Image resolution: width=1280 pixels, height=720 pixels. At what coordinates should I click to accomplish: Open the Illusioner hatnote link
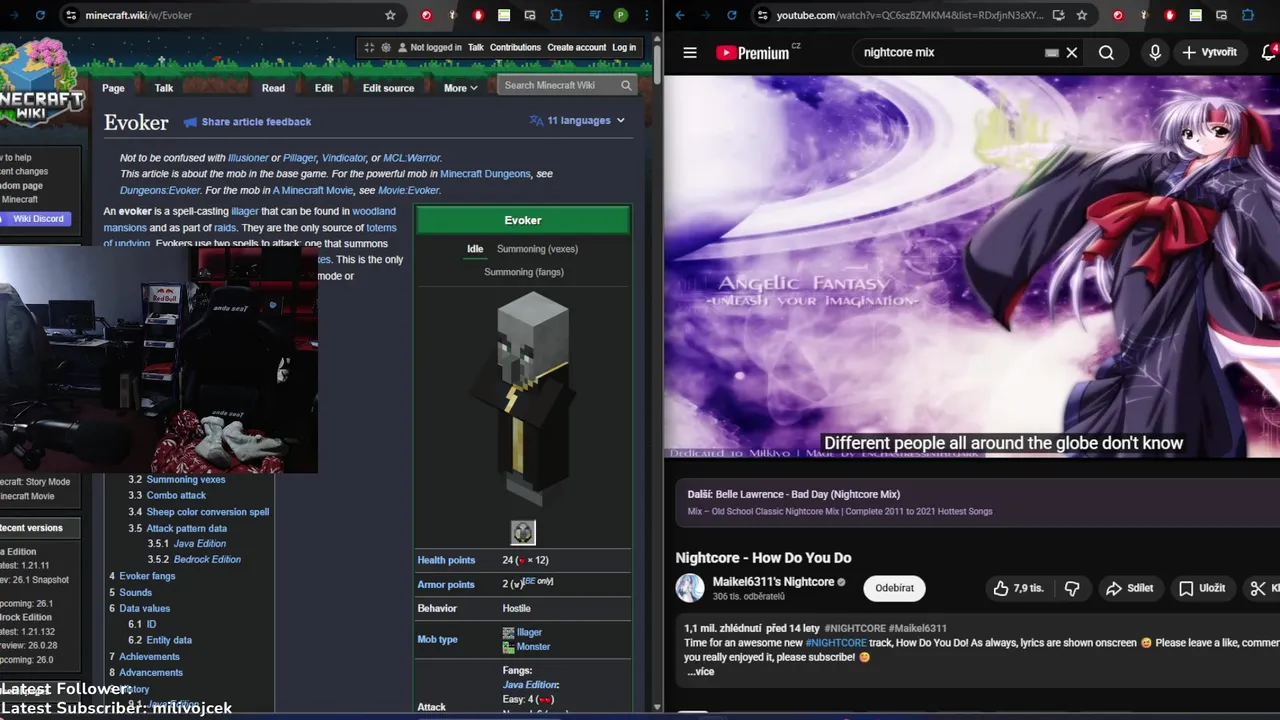248,158
